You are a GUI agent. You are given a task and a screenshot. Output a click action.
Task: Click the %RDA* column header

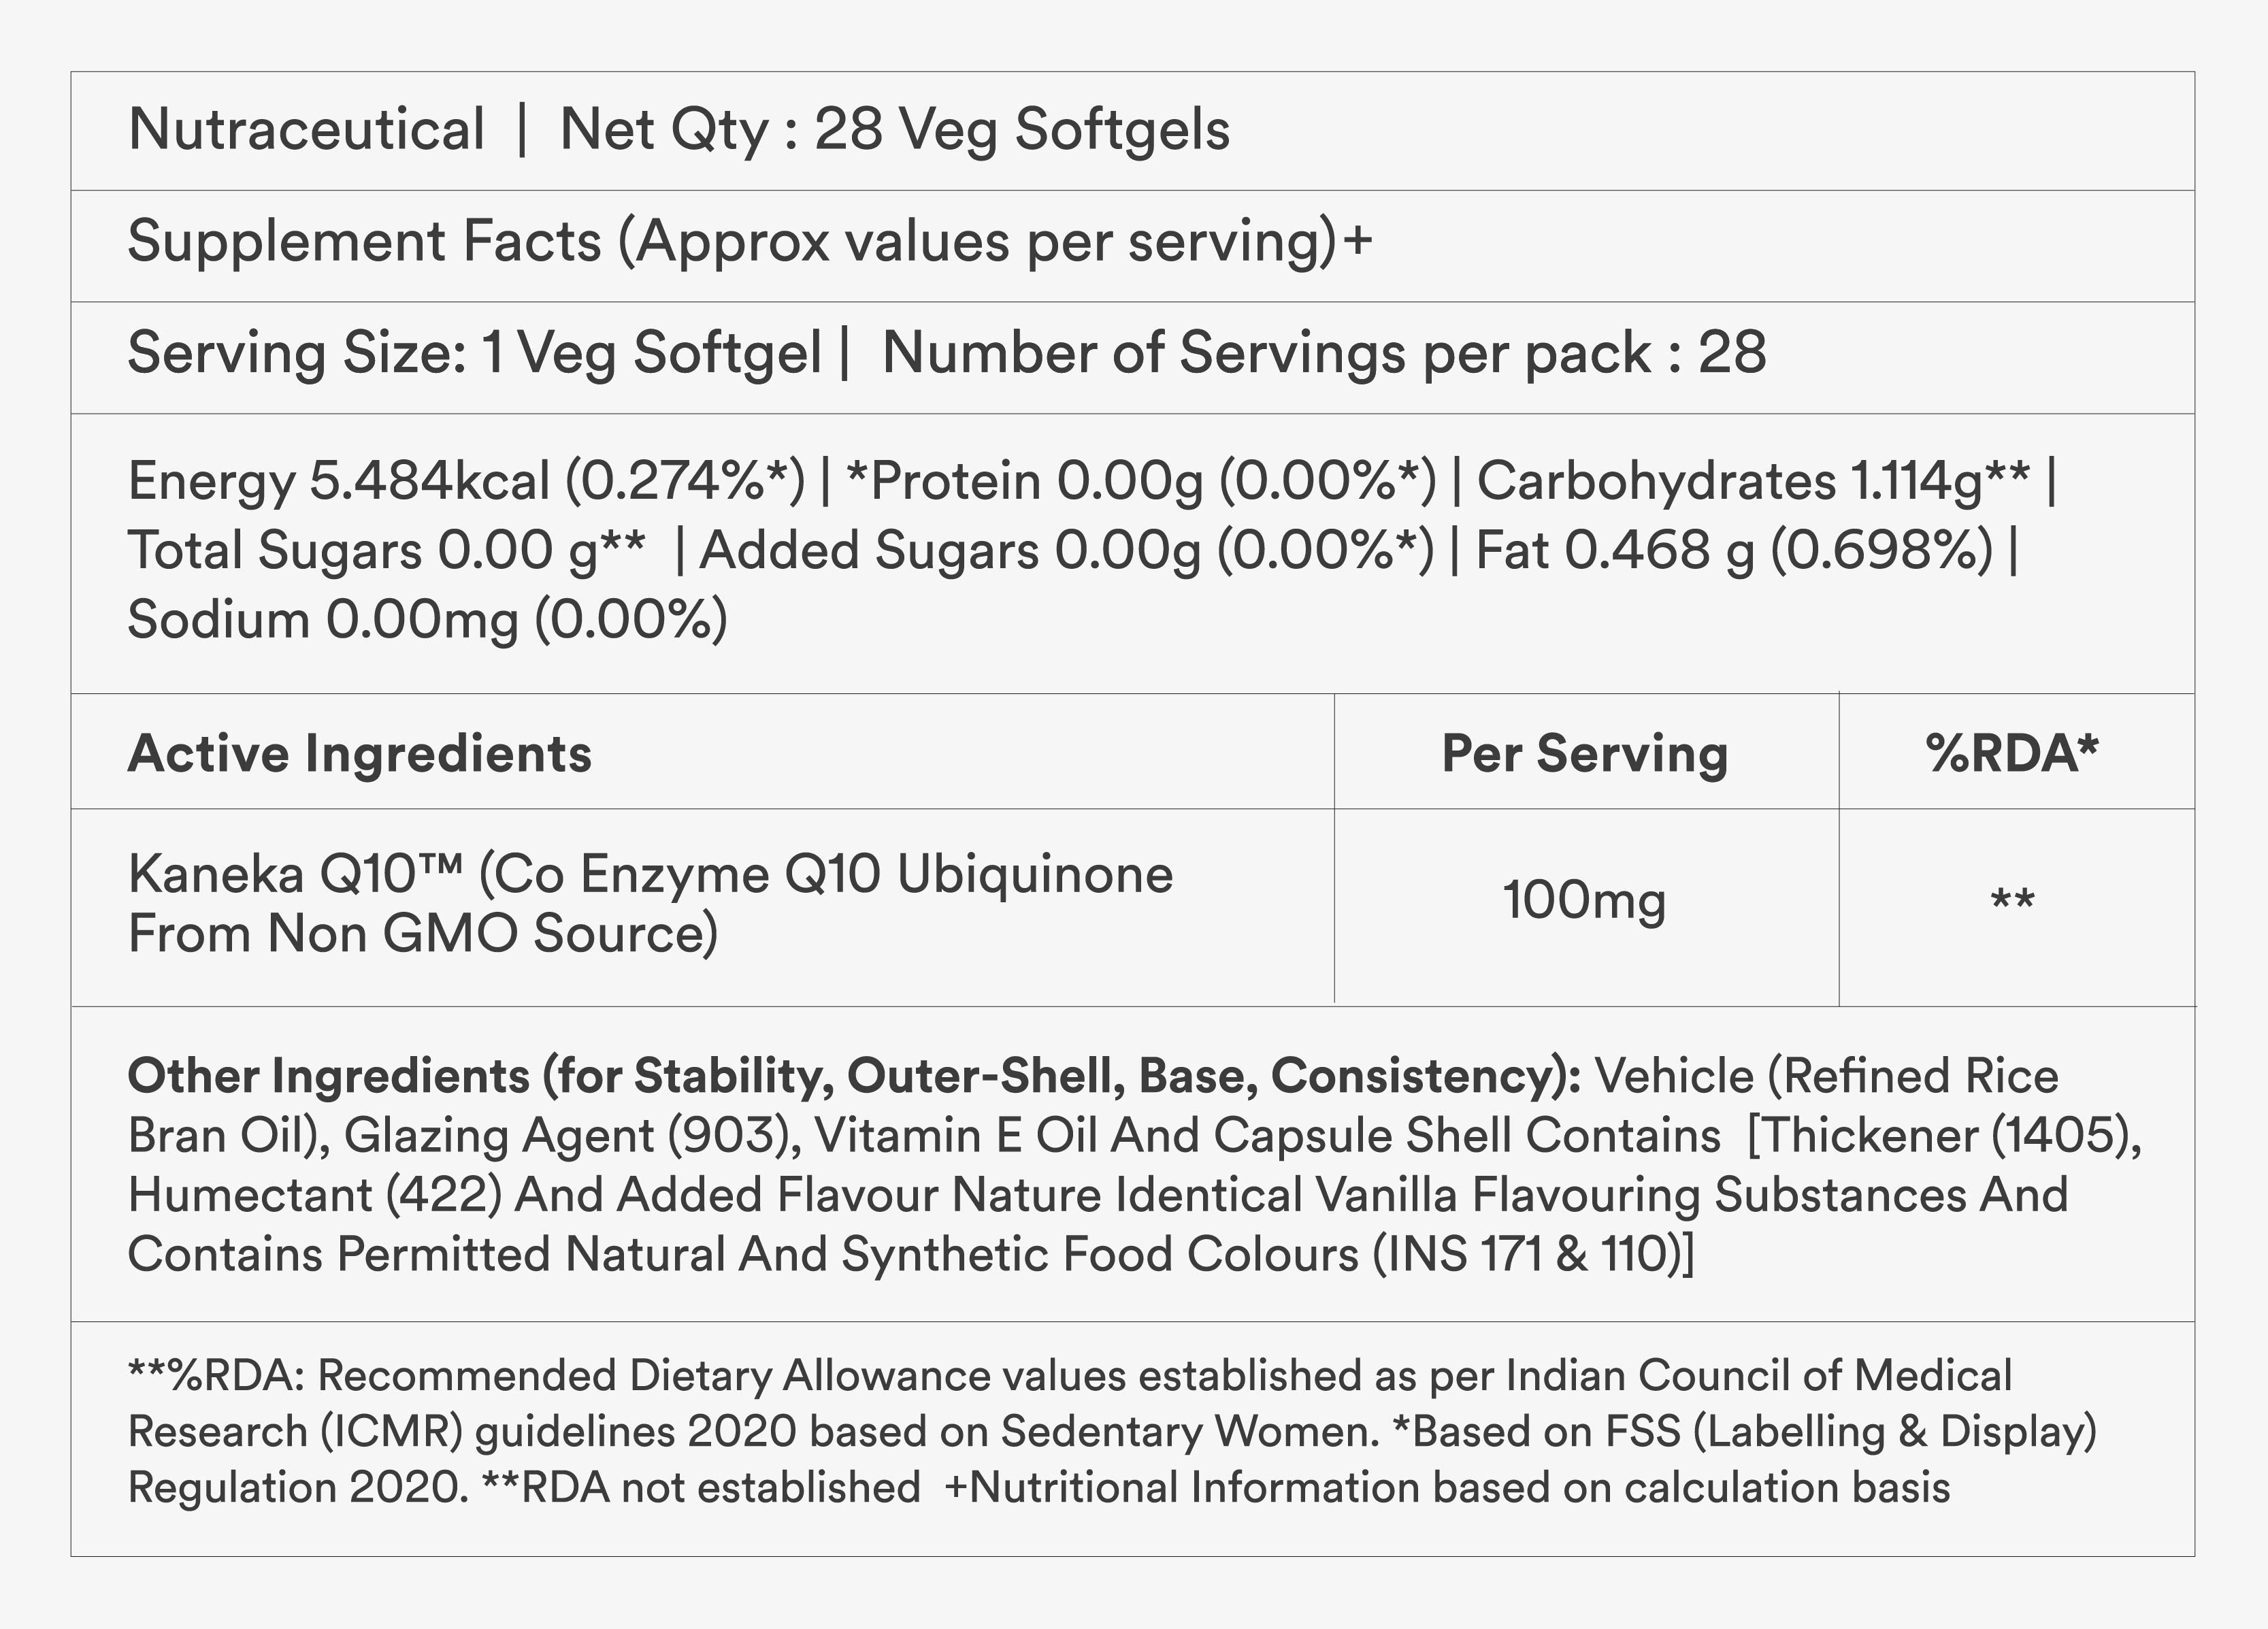(x=2012, y=754)
